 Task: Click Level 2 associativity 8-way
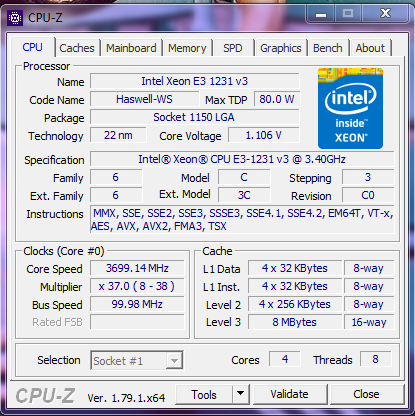pos(369,304)
